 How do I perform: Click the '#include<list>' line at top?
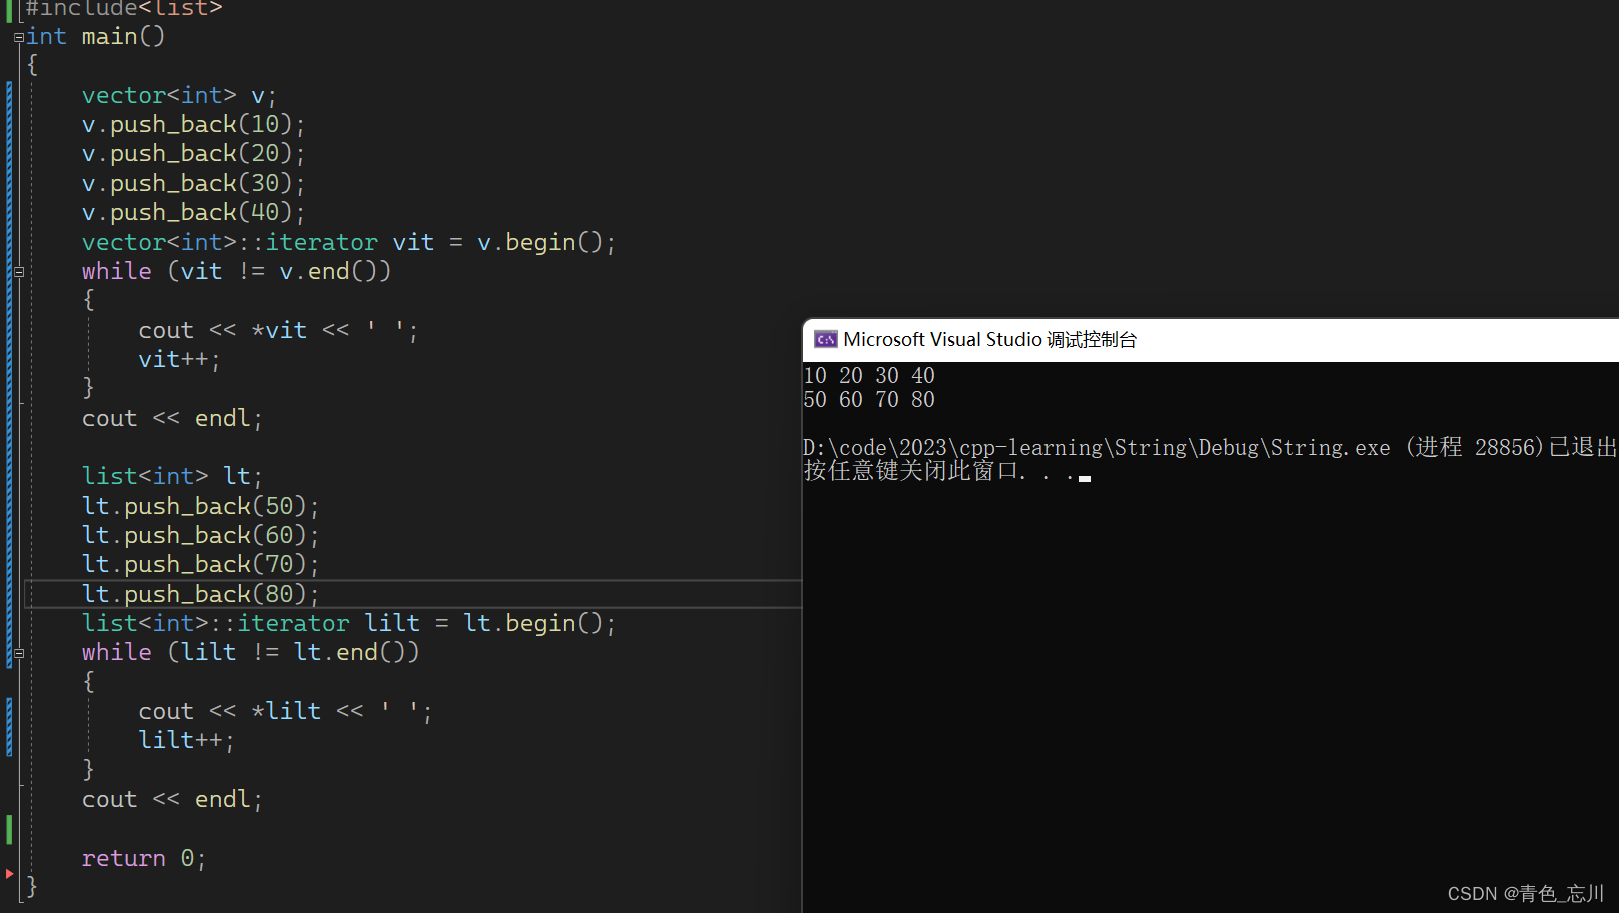(124, 9)
